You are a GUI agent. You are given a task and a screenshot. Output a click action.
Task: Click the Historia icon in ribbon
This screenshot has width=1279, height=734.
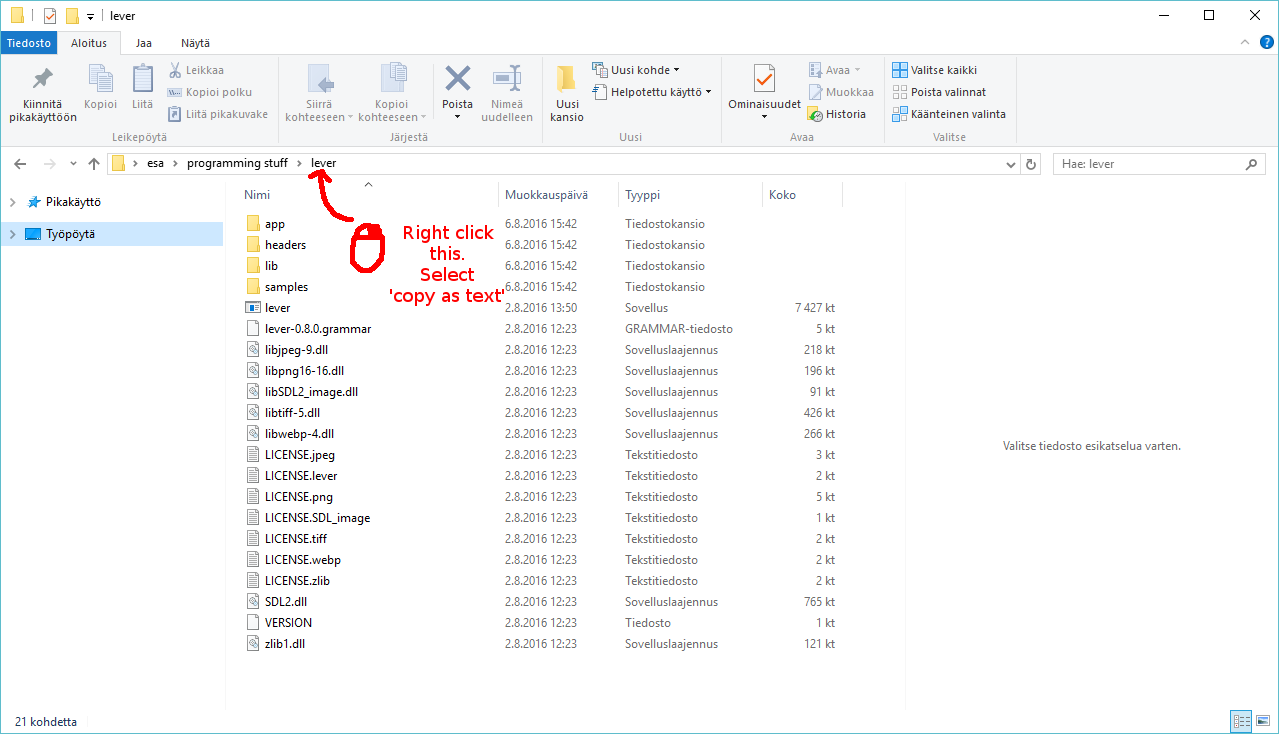[x=837, y=114]
